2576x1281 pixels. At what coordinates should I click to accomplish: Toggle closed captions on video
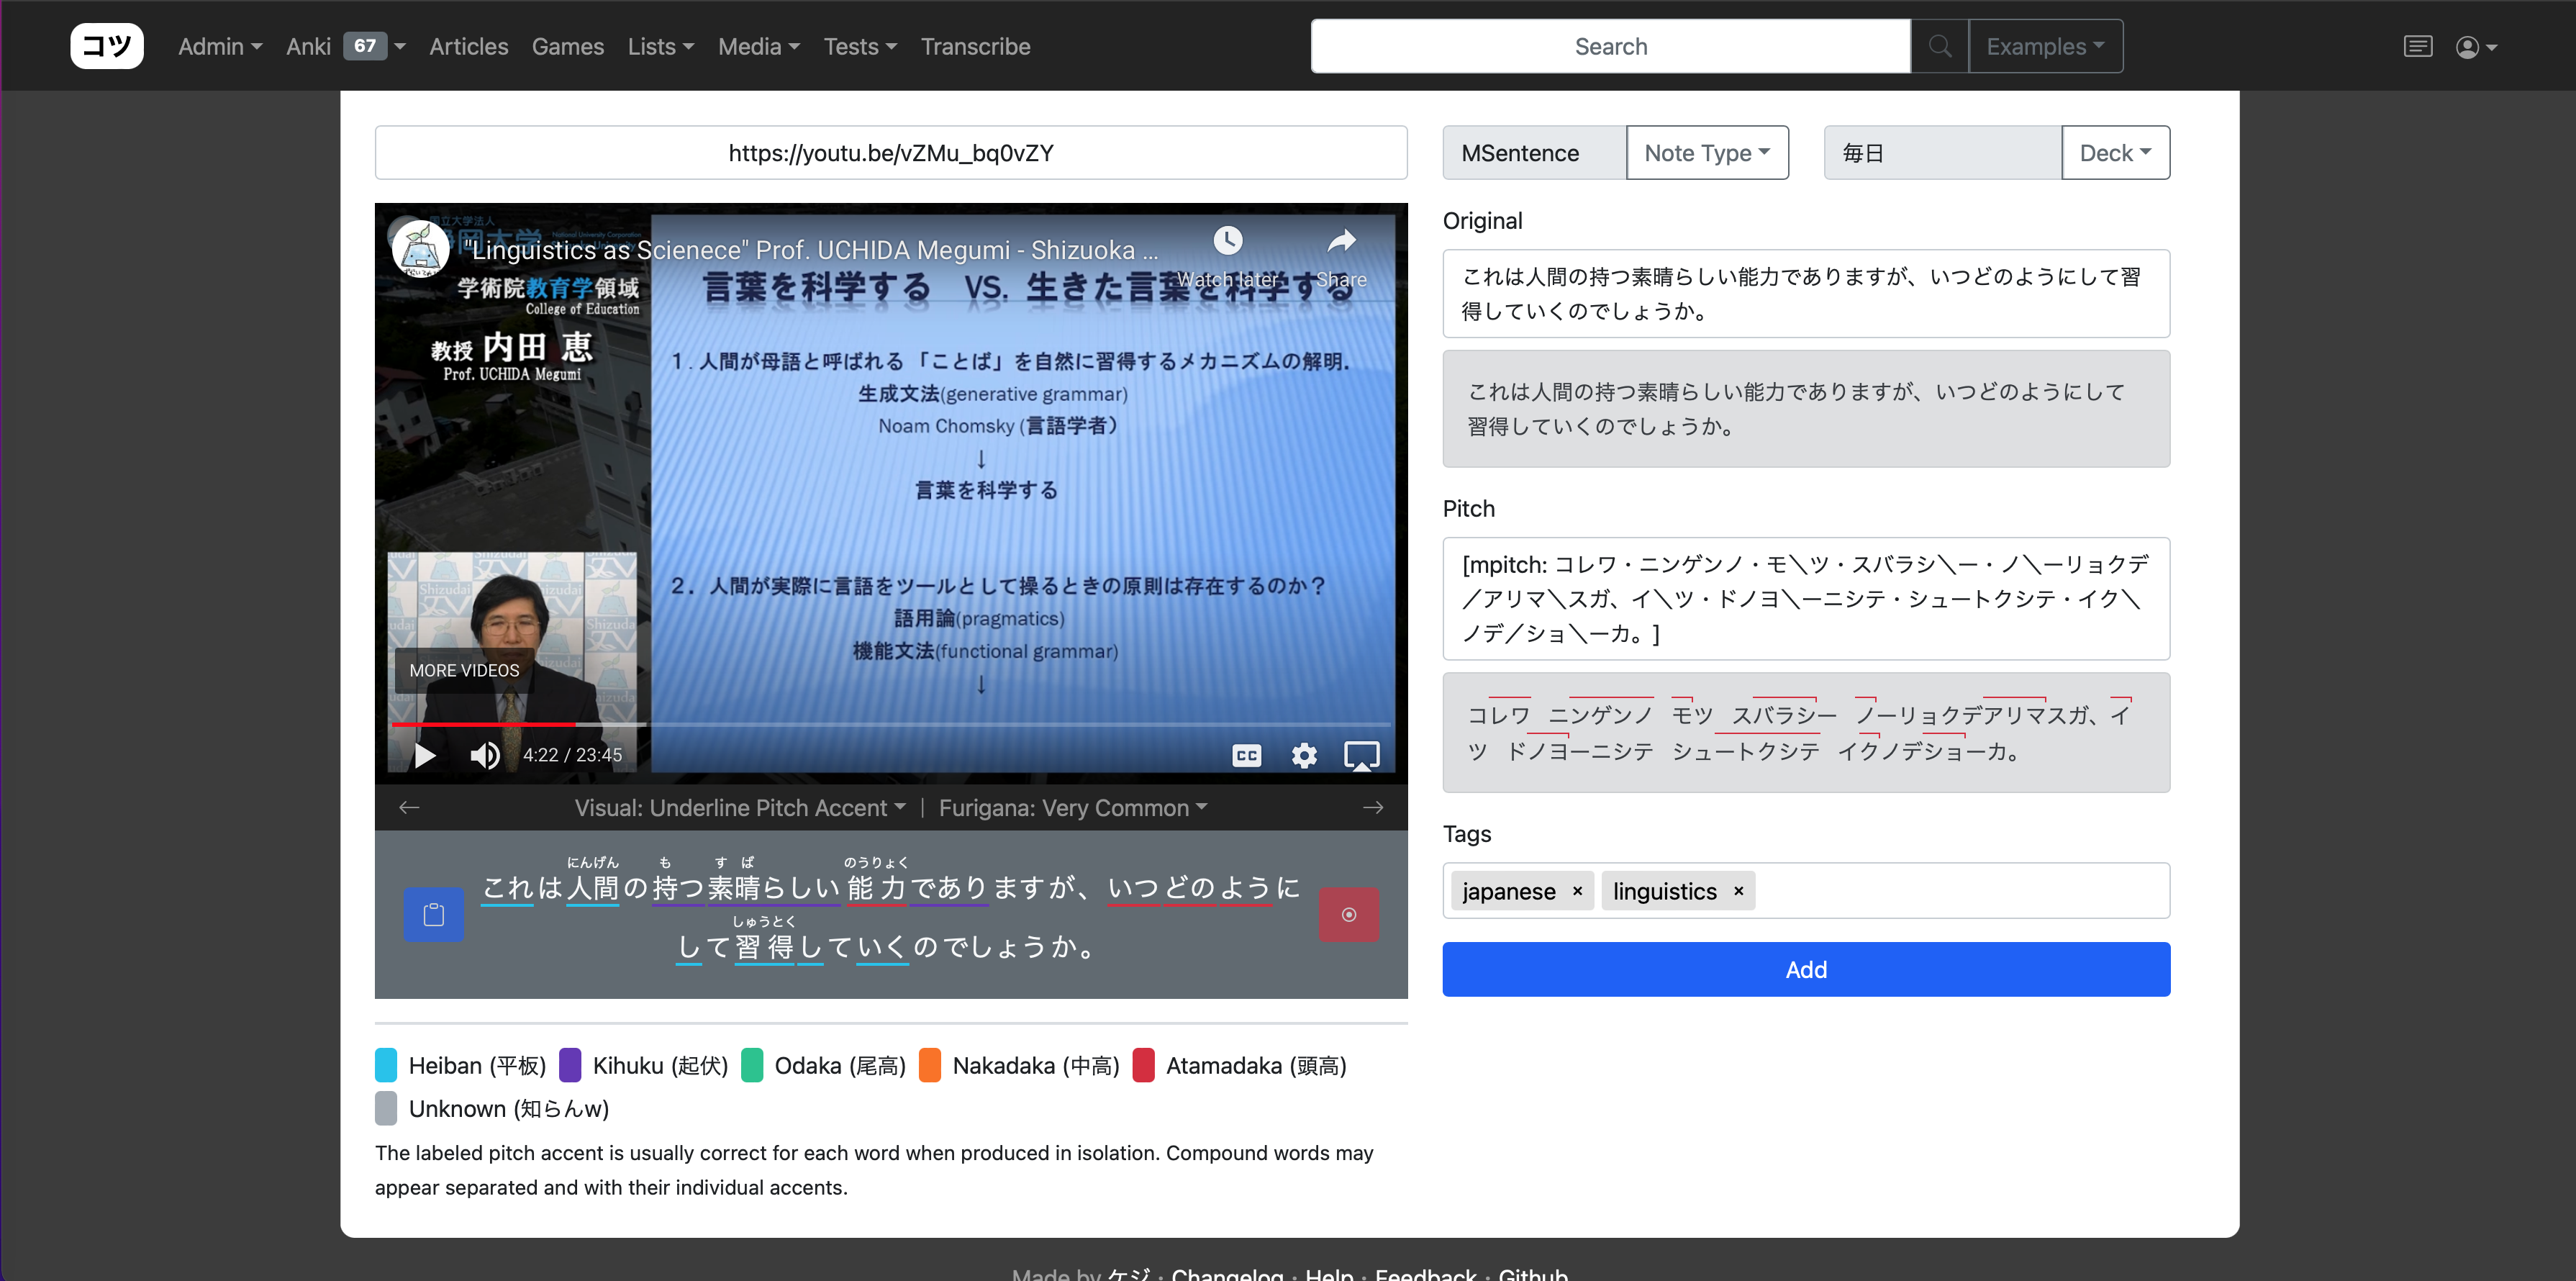[x=1246, y=755]
